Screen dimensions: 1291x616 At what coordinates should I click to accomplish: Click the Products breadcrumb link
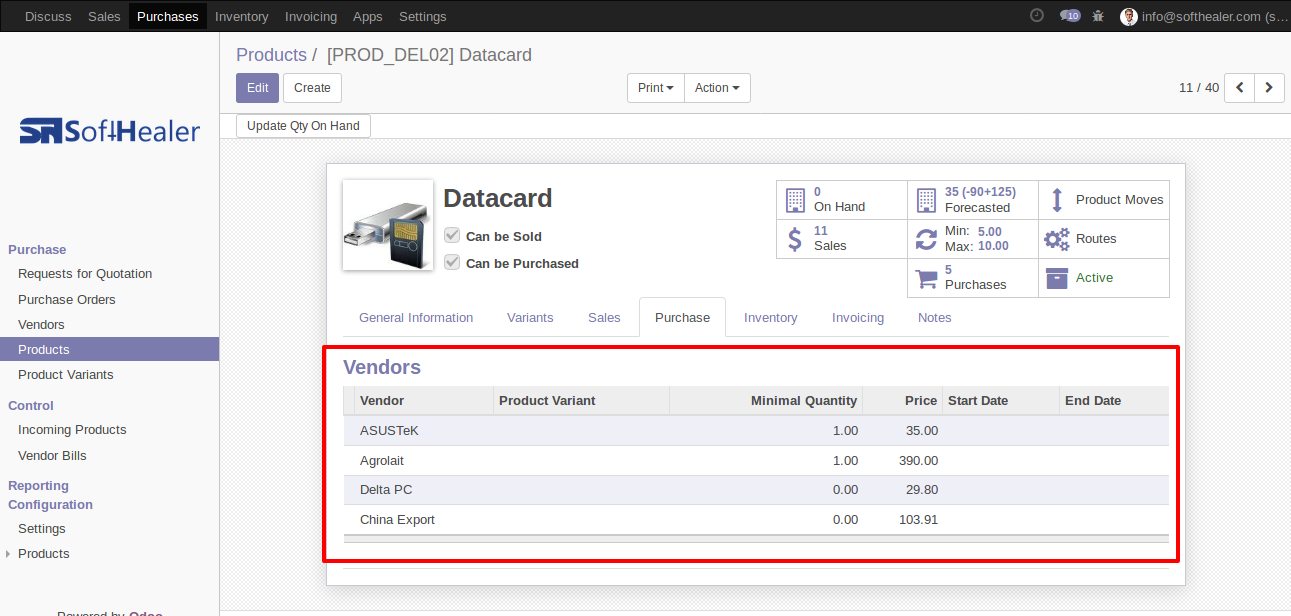coord(271,55)
